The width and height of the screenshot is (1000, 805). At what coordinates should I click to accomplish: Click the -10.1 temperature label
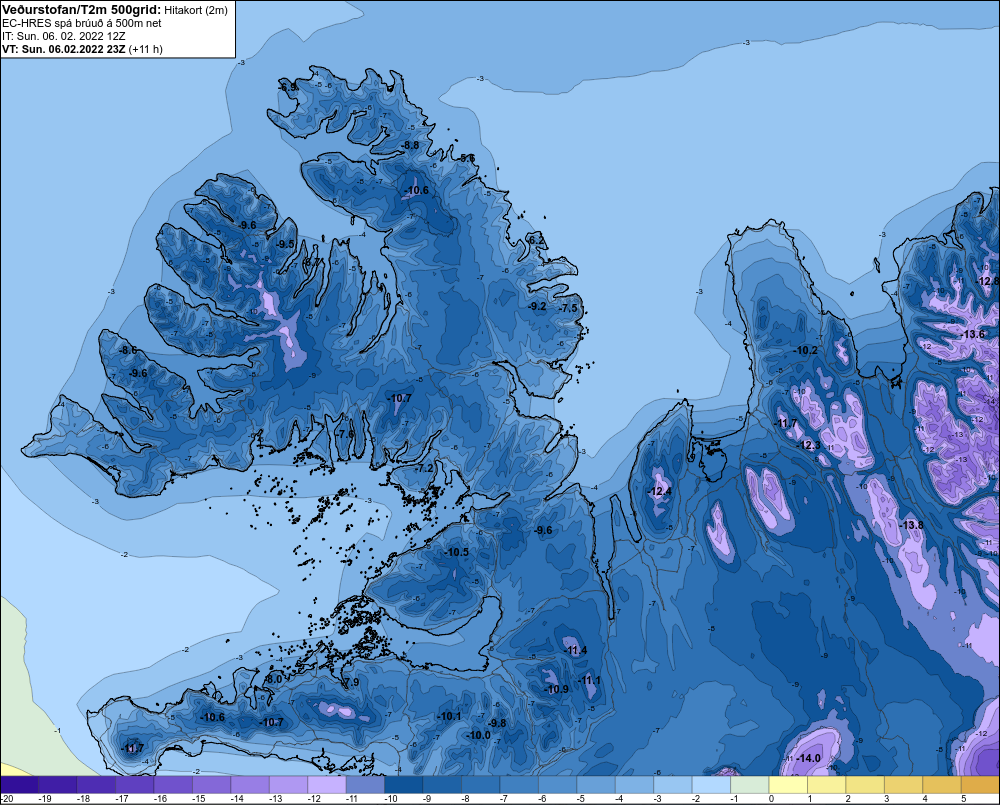[449, 716]
